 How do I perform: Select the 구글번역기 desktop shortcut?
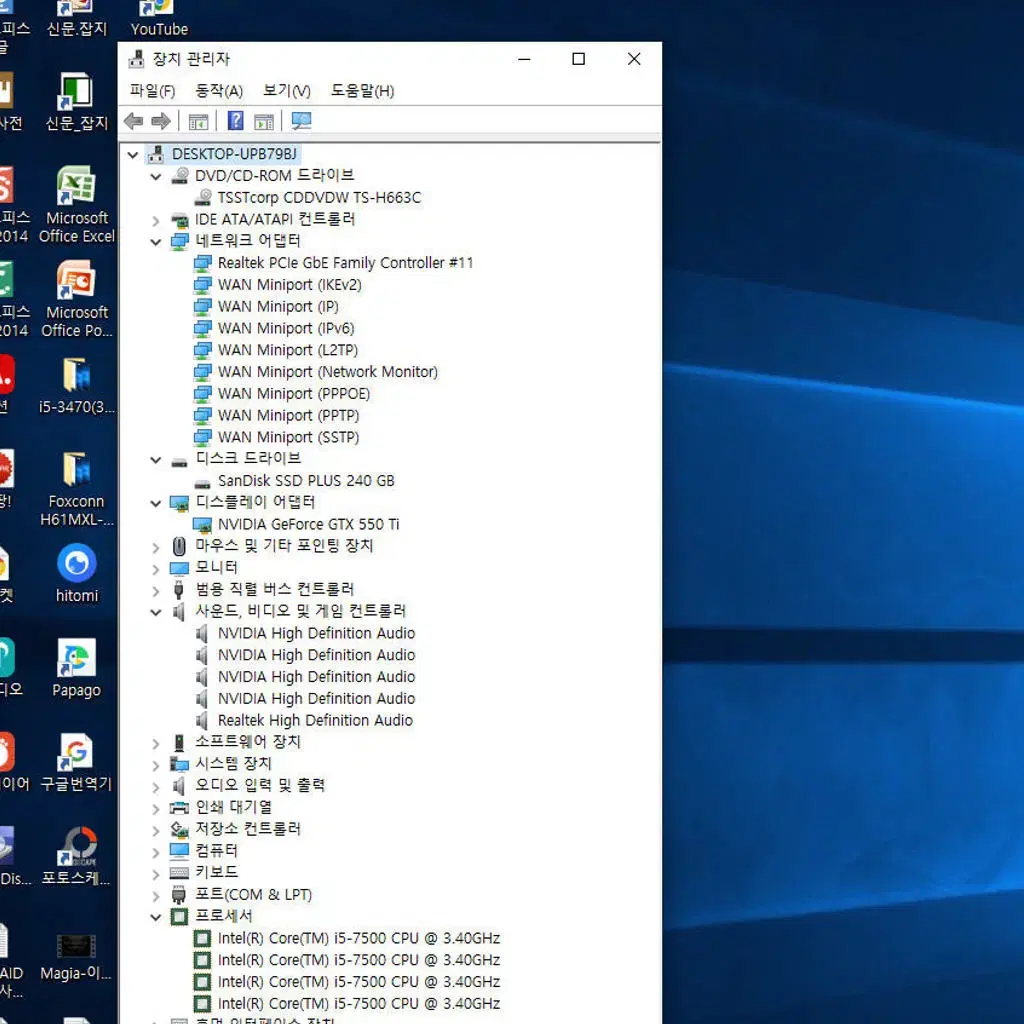76,762
